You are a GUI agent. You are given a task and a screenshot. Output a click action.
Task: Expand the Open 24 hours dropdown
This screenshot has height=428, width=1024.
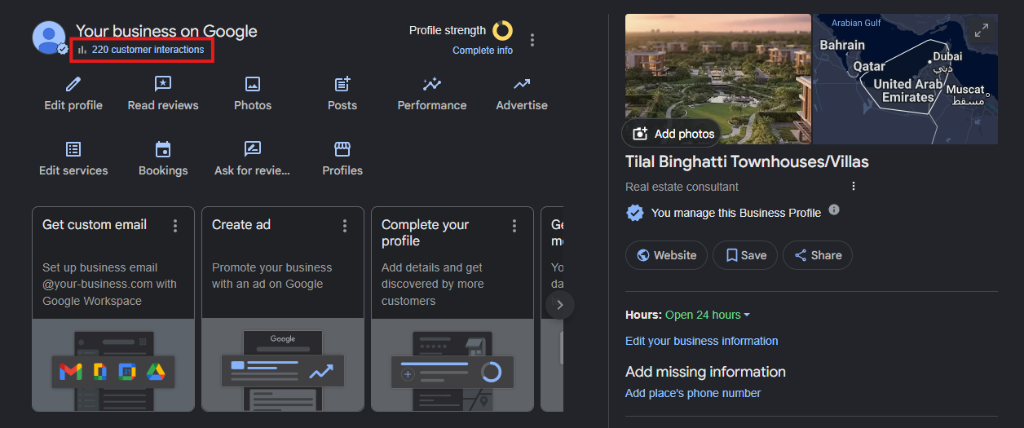[708, 315]
